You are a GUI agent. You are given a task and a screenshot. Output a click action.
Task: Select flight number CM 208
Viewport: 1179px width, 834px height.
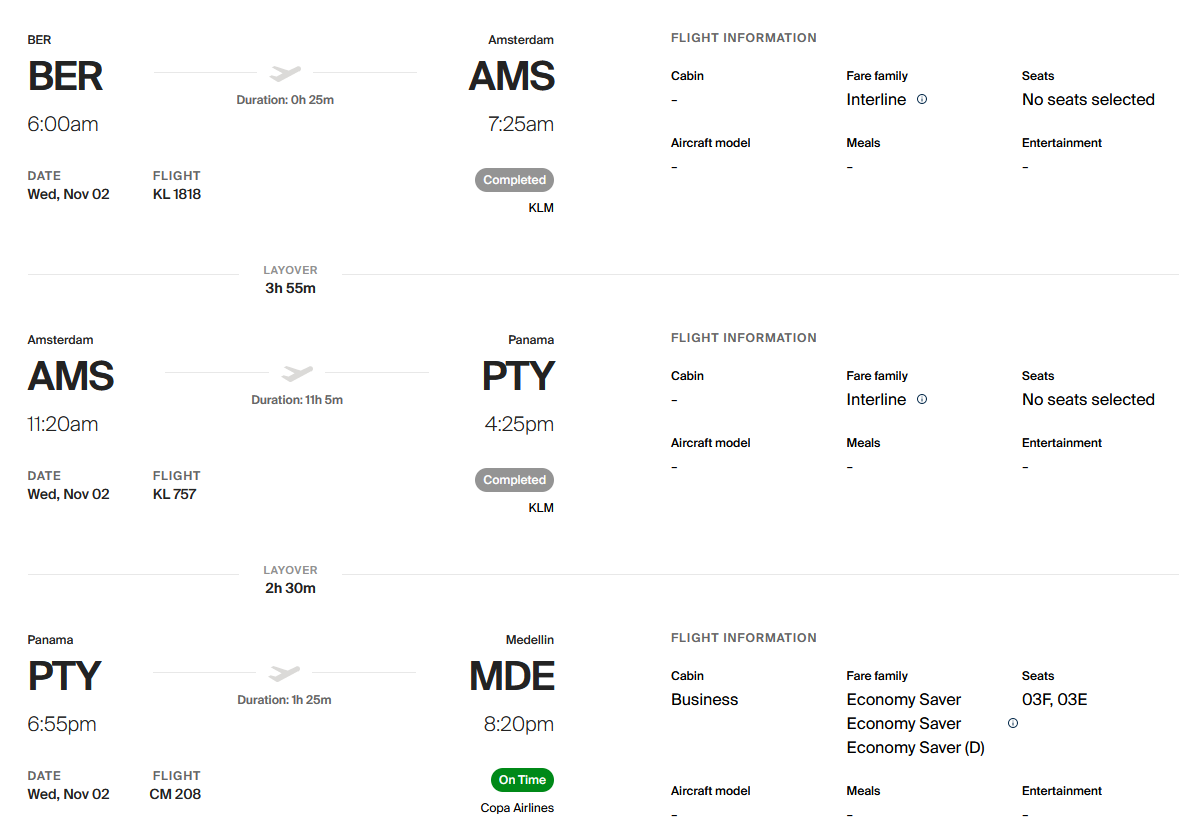(177, 794)
